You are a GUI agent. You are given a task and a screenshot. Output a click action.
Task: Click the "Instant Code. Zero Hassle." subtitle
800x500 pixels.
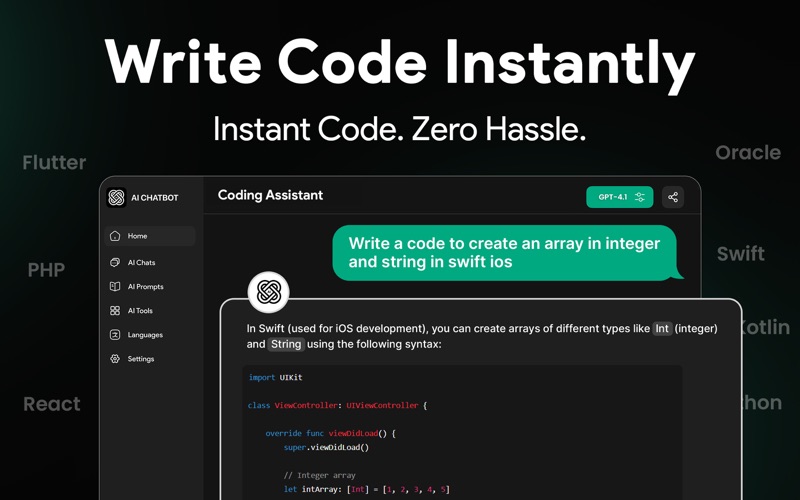(x=399, y=129)
